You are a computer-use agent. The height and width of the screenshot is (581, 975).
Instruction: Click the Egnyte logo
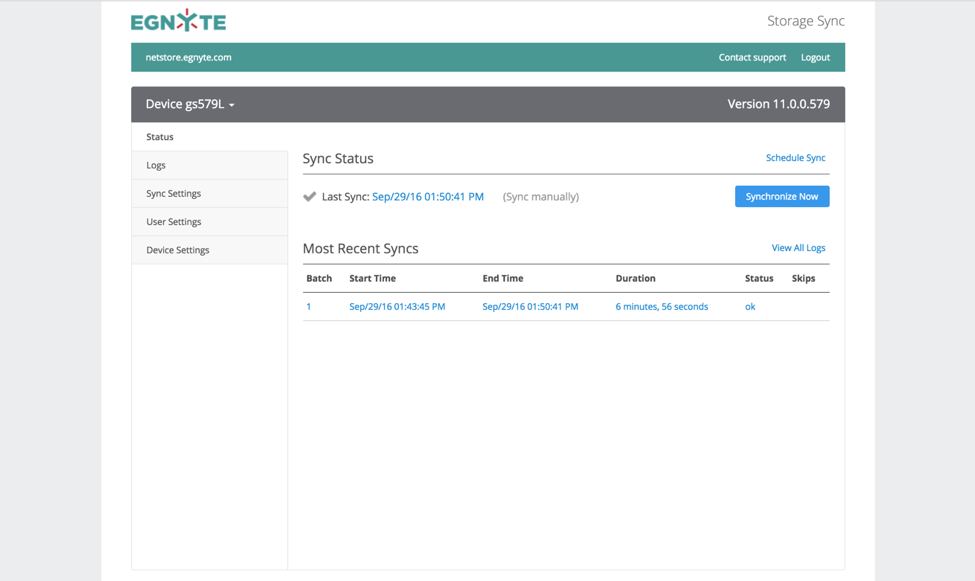[178, 21]
